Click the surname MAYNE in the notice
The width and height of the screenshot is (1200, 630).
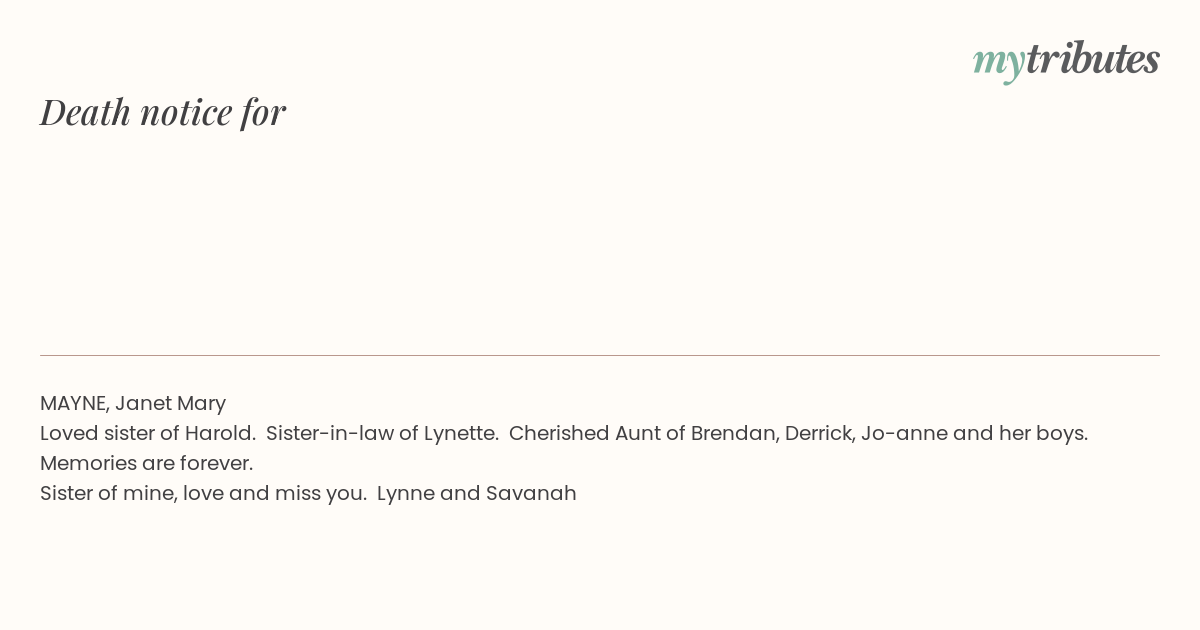(x=74, y=404)
